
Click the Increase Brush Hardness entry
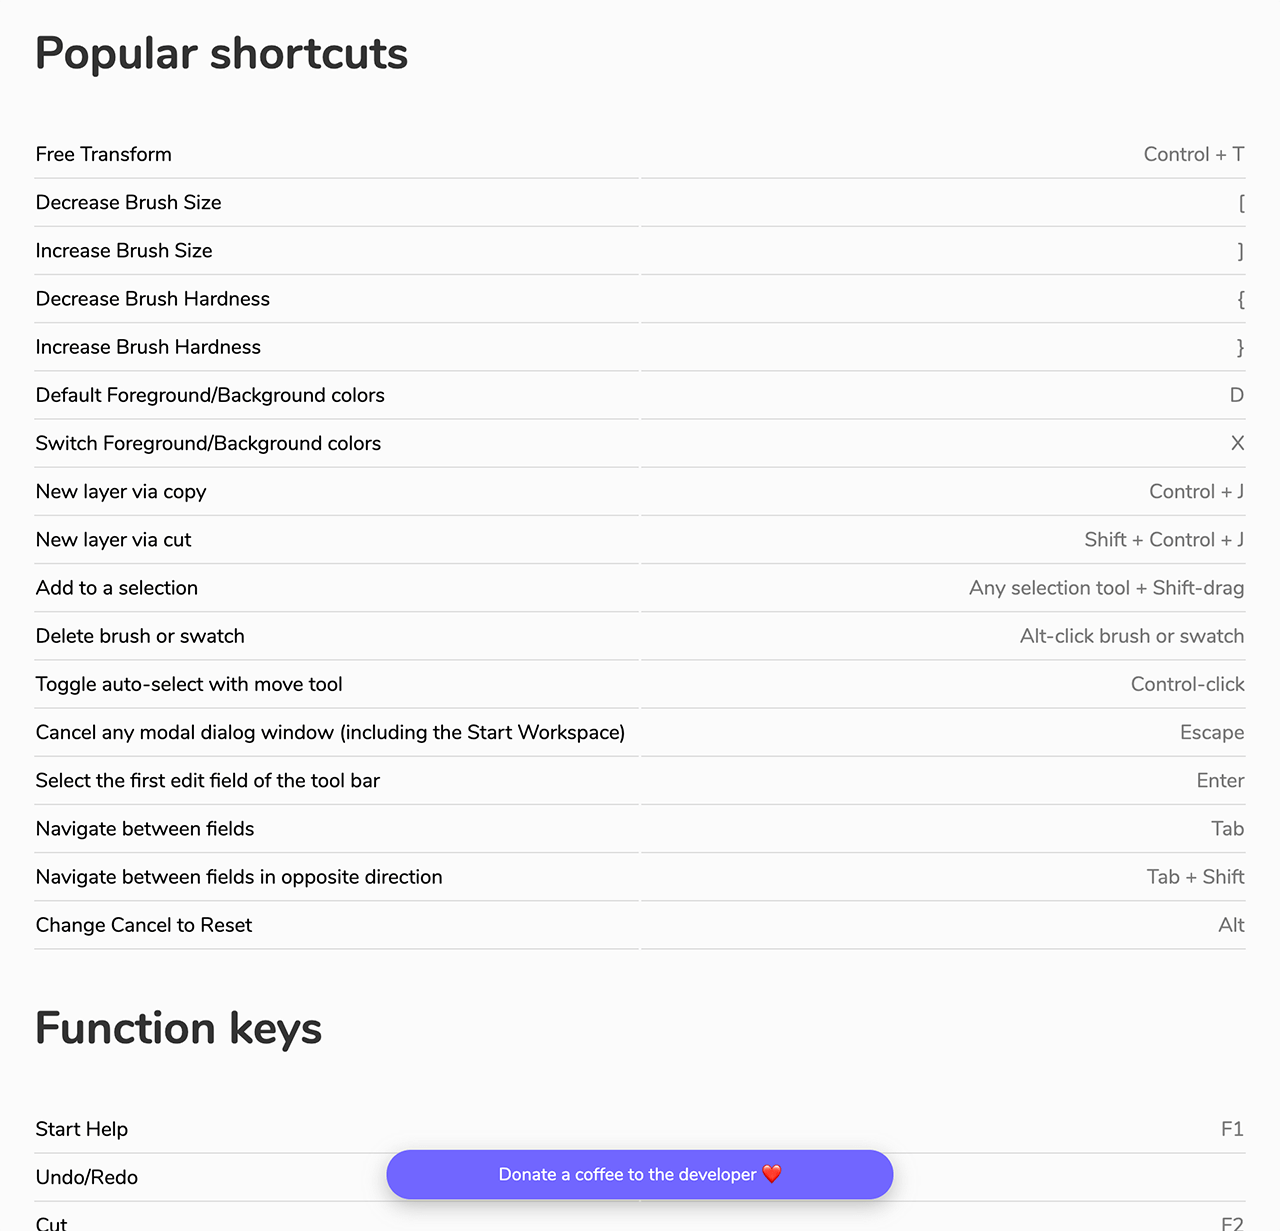pyautogui.click(x=148, y=347)
